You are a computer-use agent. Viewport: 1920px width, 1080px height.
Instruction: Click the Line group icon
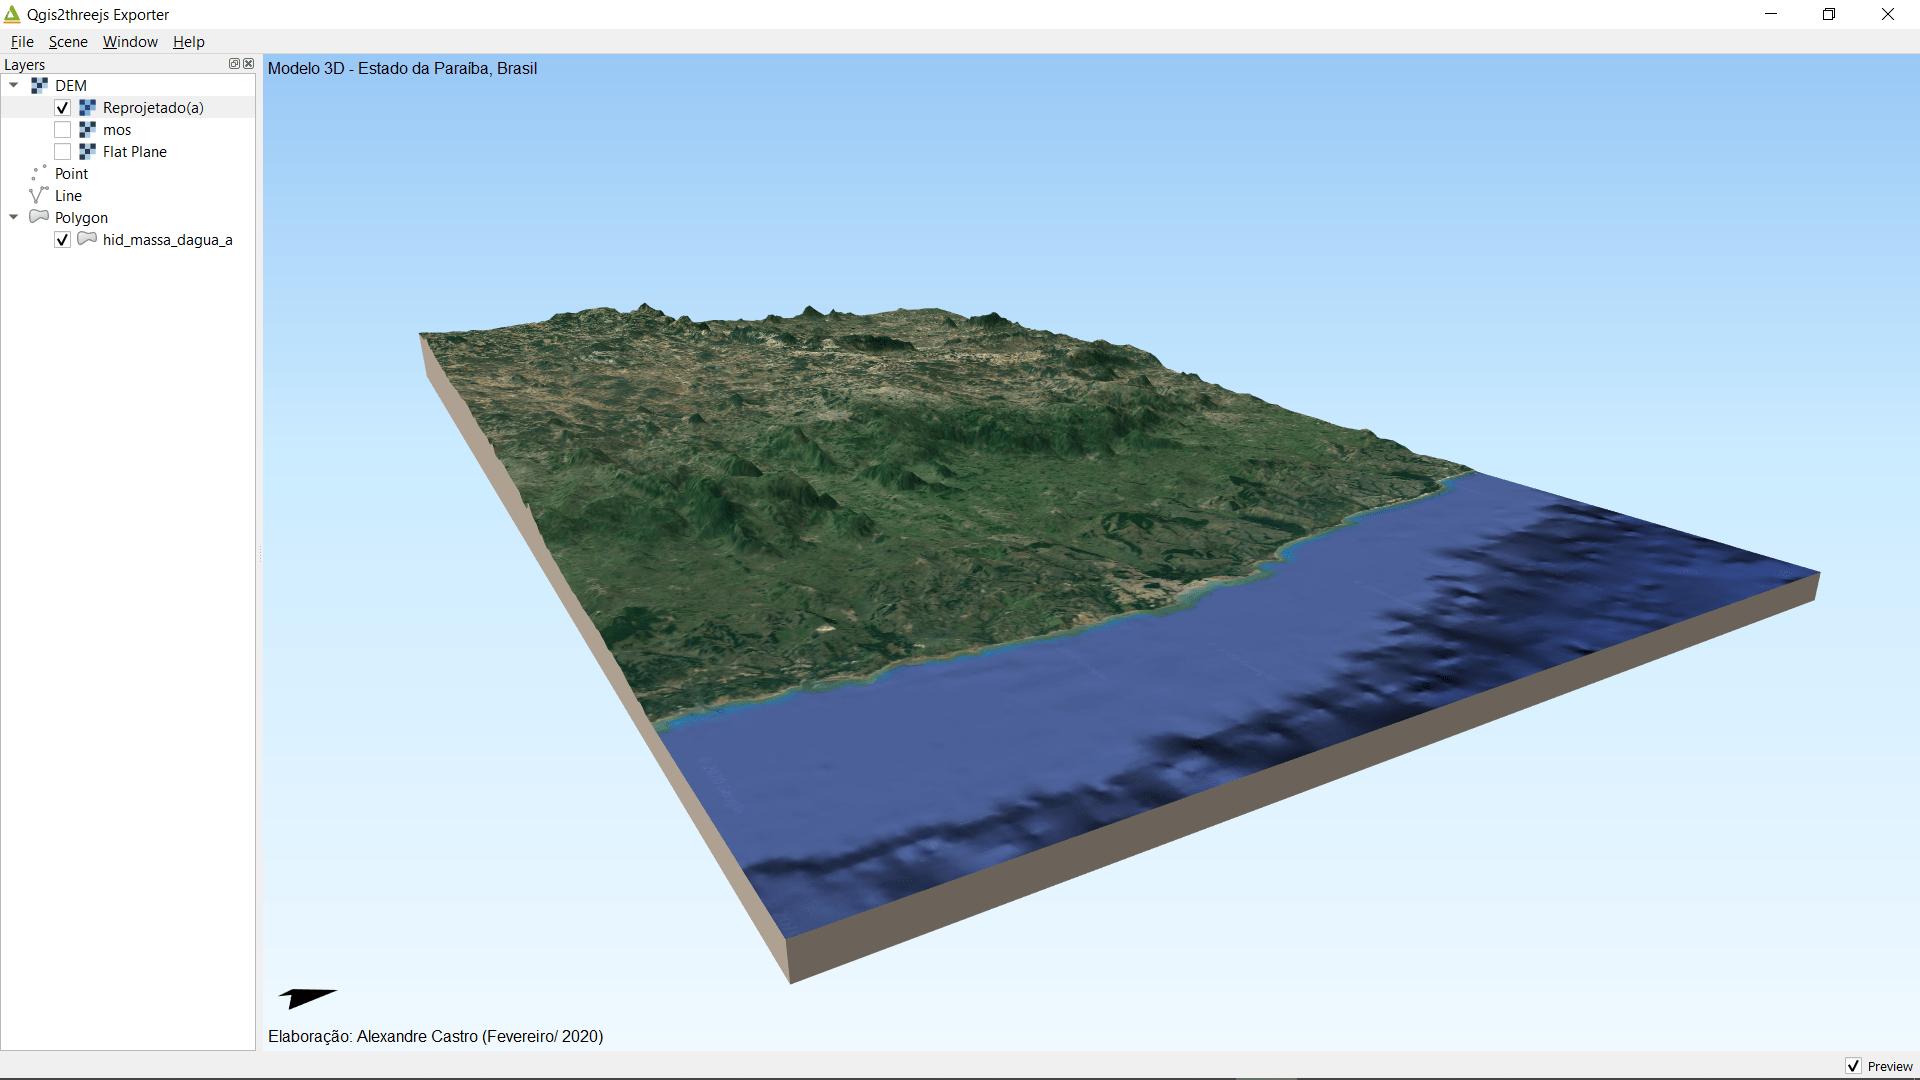(x=39, y=195)
